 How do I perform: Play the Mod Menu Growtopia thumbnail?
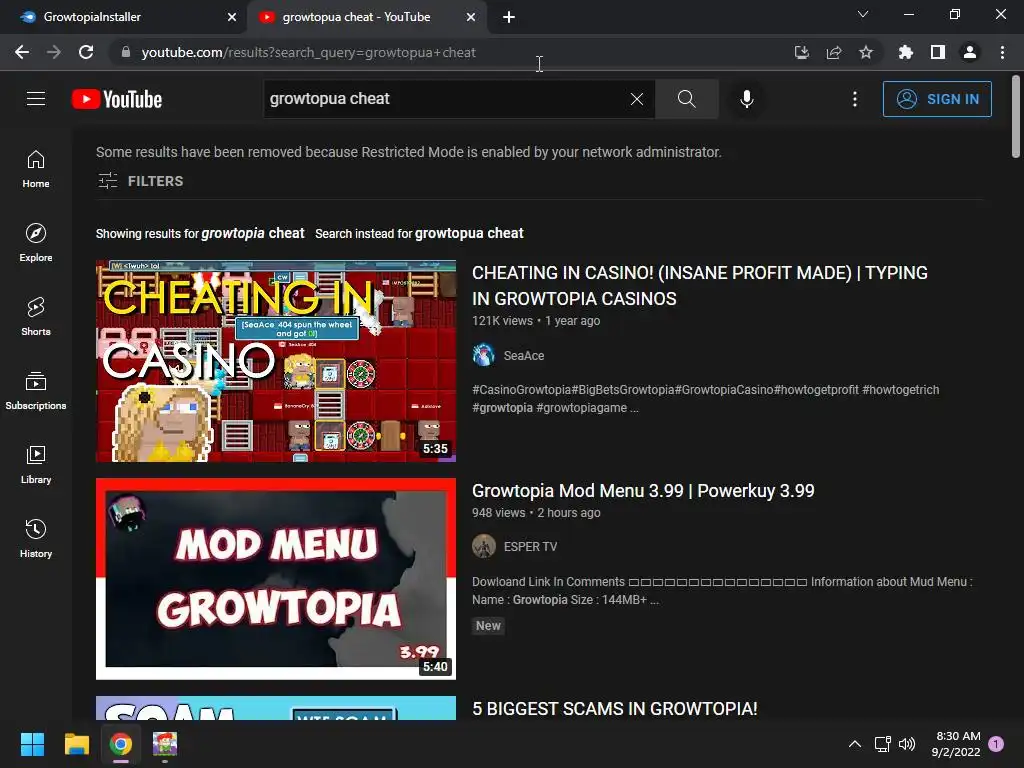pos(276,579)
